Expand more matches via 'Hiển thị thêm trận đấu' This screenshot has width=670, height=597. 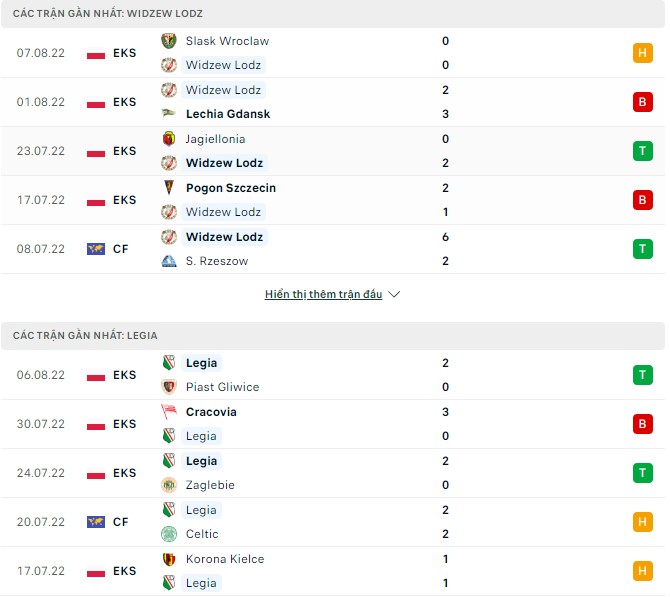pyautogui.click(x=324, y=295)
